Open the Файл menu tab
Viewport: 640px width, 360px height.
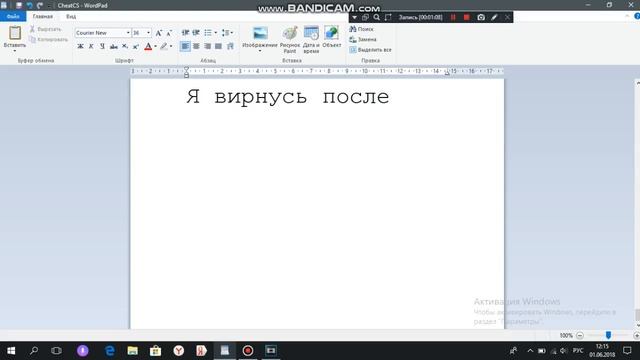tap(13, 16)
